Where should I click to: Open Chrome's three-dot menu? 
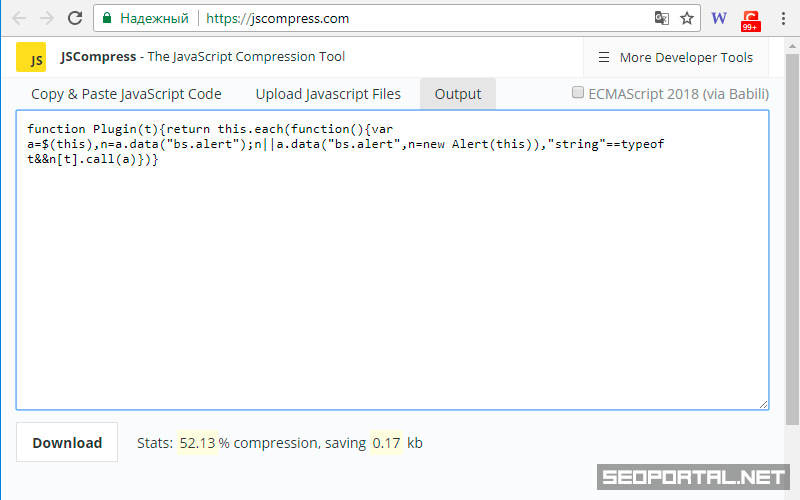[x=783, y=18]
